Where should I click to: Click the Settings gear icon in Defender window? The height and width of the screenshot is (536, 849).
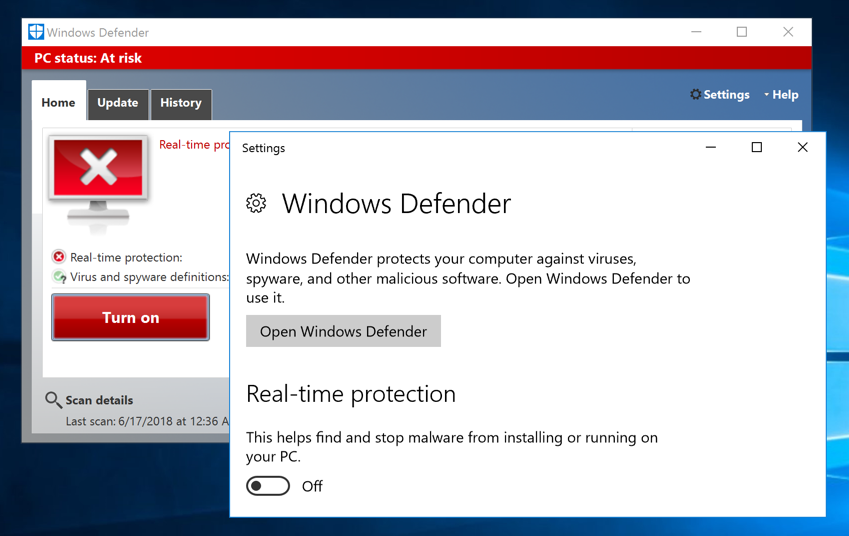(695, 94)
